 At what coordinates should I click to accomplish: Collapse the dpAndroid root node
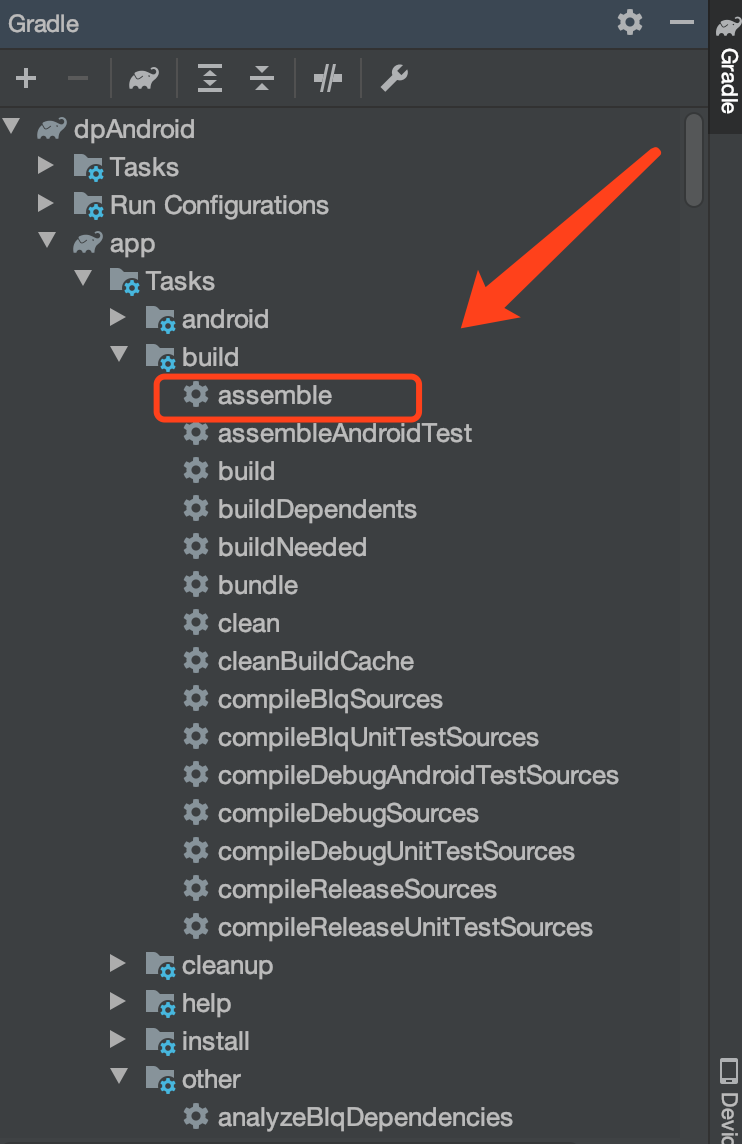pyautogui.click(x=12, y=128)
